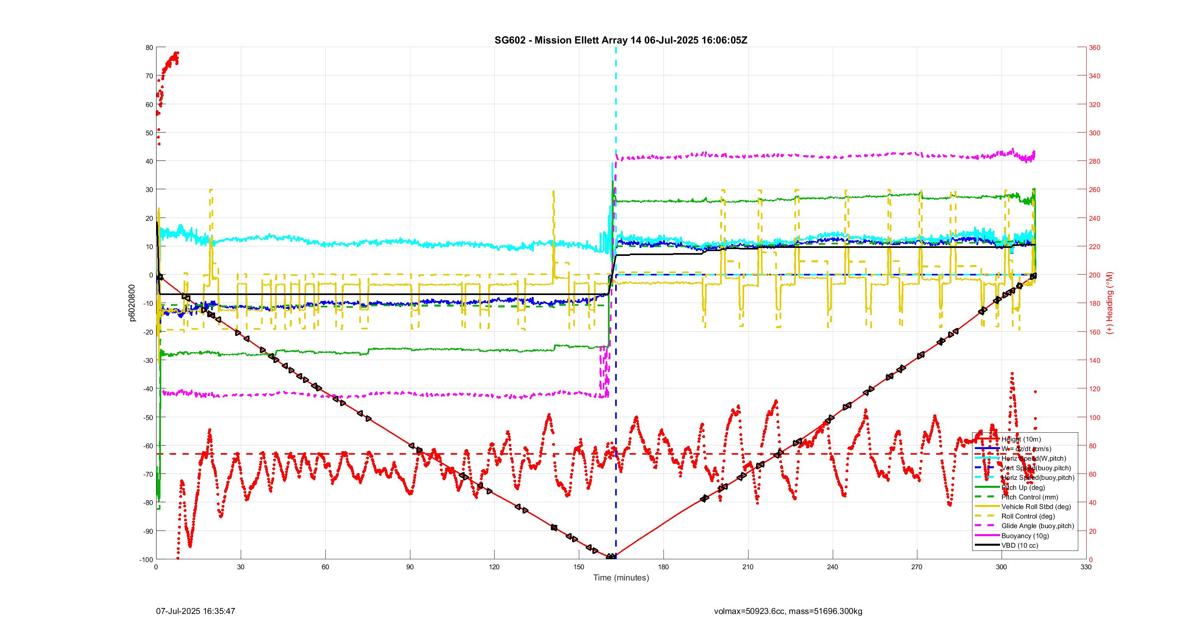This screenshot has width=1200, height=628.
Task: Click the red heading tick label 160
Action: click(x=1095, y=332)
